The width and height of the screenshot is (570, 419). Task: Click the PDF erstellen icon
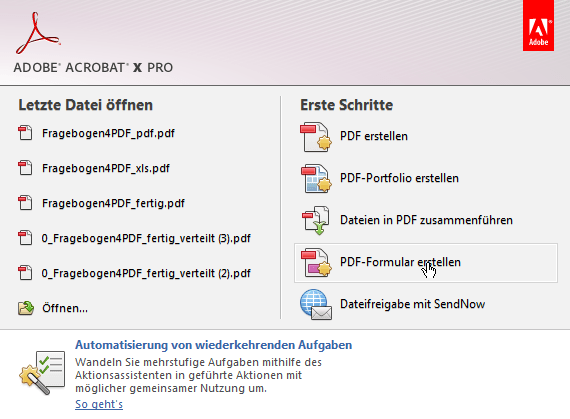316,137
